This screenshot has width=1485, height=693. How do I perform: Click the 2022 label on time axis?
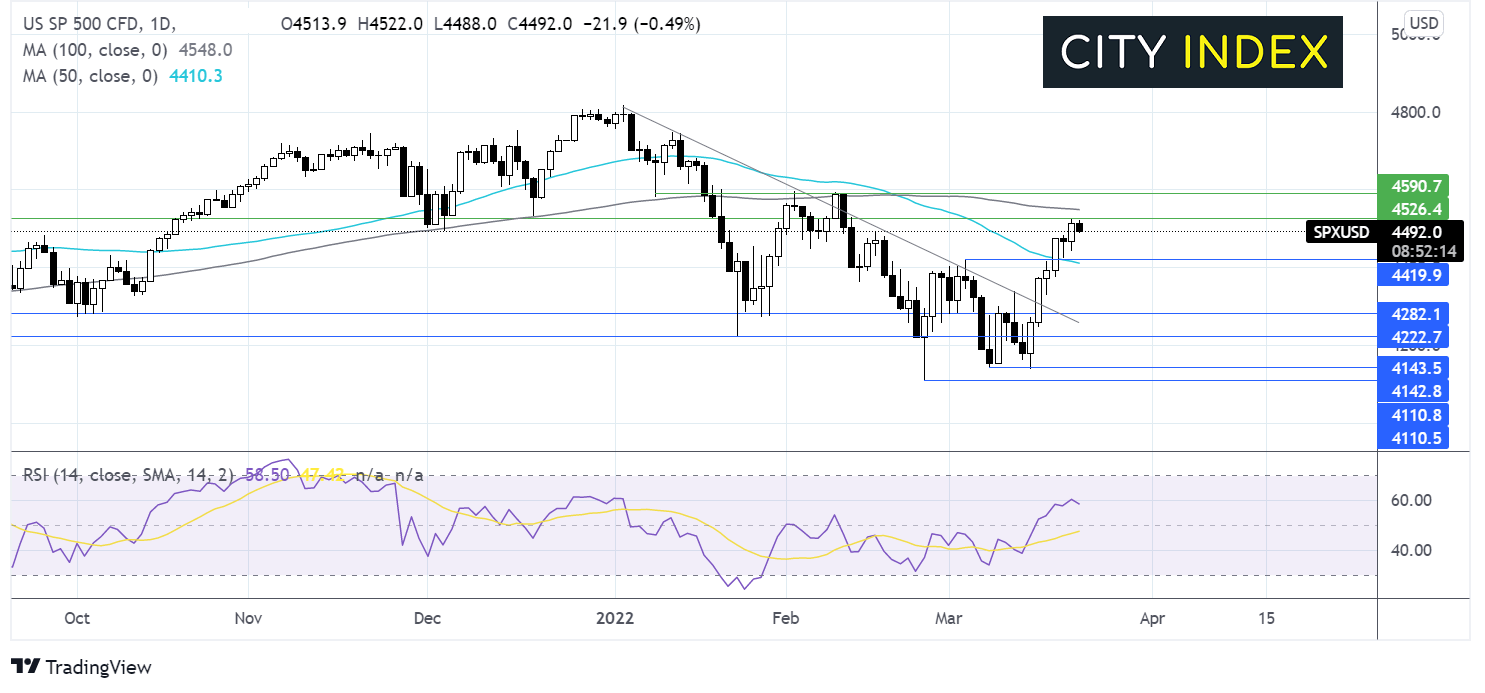612,618
